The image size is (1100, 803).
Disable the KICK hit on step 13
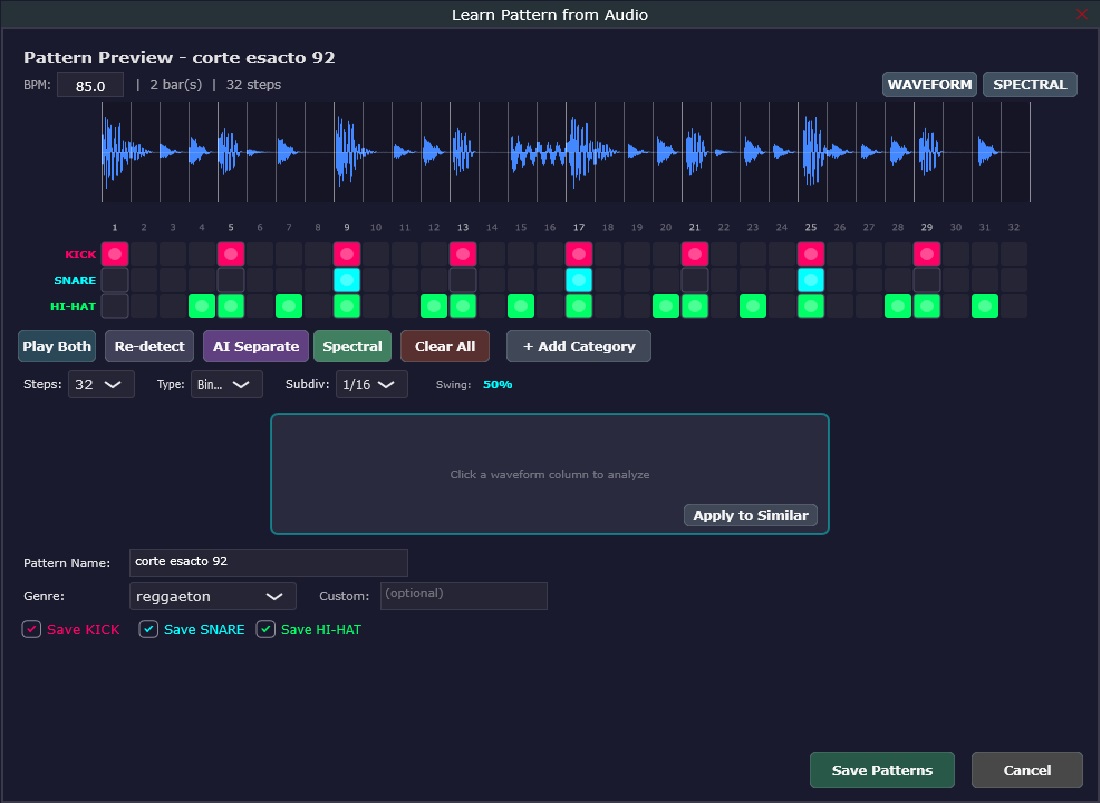pyautogui.click(x=463, y=254)
